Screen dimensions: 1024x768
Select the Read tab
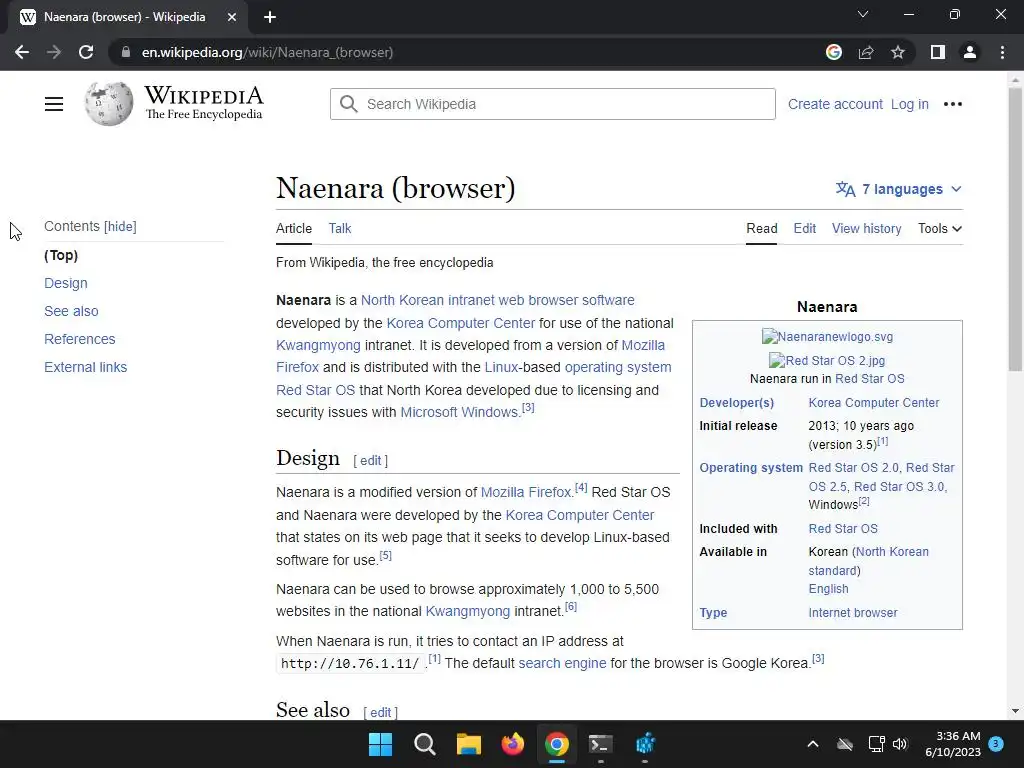pos(761,229)
